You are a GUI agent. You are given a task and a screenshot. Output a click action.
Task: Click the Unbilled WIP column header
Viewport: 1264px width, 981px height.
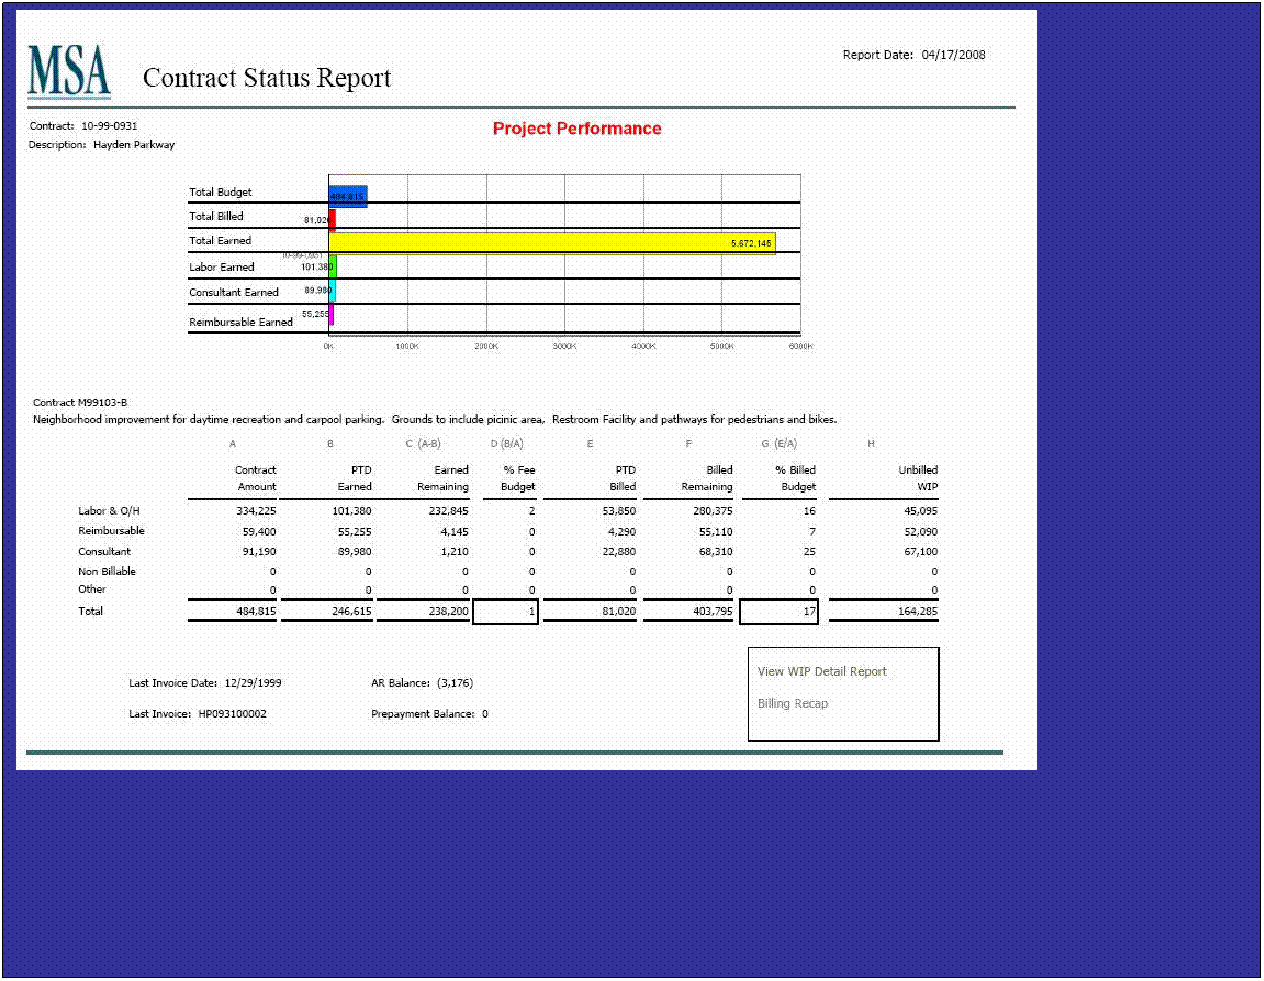point(918,478)
